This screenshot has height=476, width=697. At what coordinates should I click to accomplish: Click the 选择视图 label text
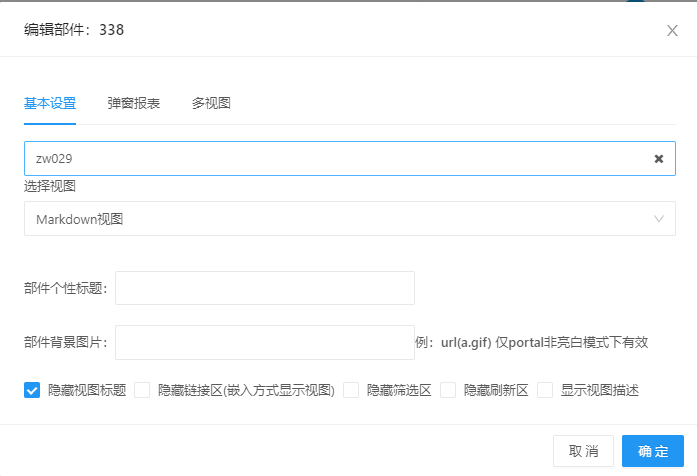click(50, 186)
